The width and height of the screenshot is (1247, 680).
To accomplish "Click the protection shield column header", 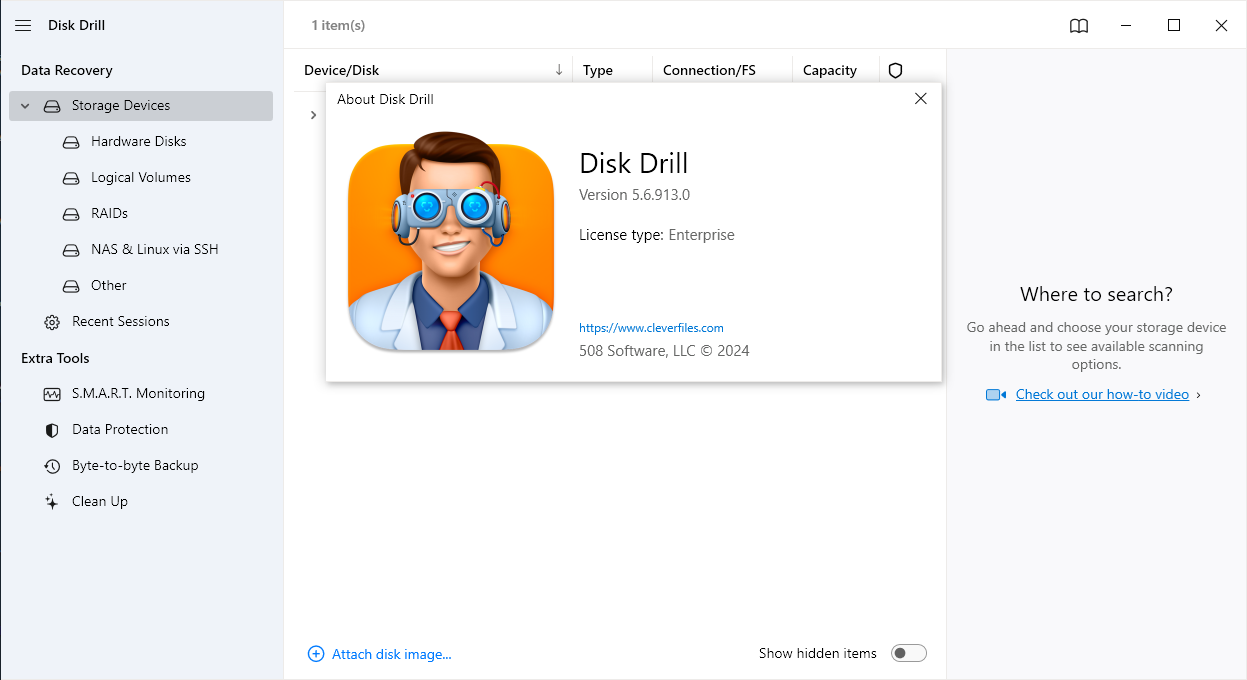I will (895, 71).
